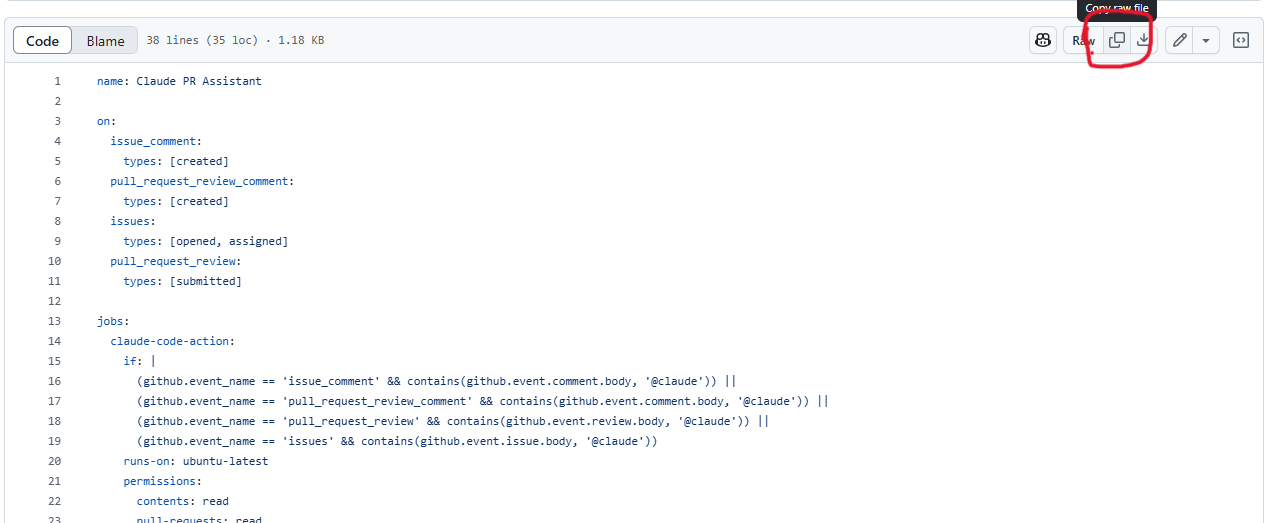The height and width of the screenshot is (523, 1276).
Task: Click the 'if: |' line
Action: point(140,361)
